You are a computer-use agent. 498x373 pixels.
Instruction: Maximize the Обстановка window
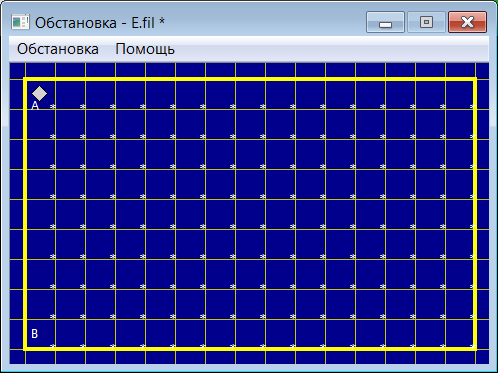[x=426, y=22]
